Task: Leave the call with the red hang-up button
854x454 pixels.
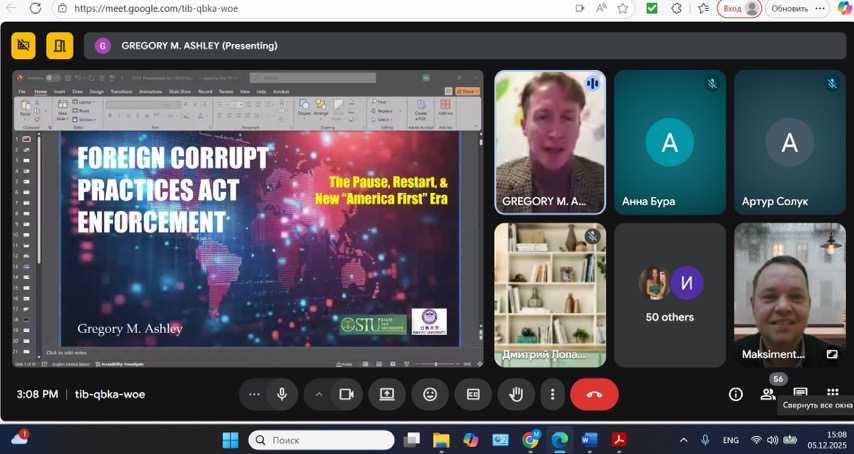Action: [594, 394]
